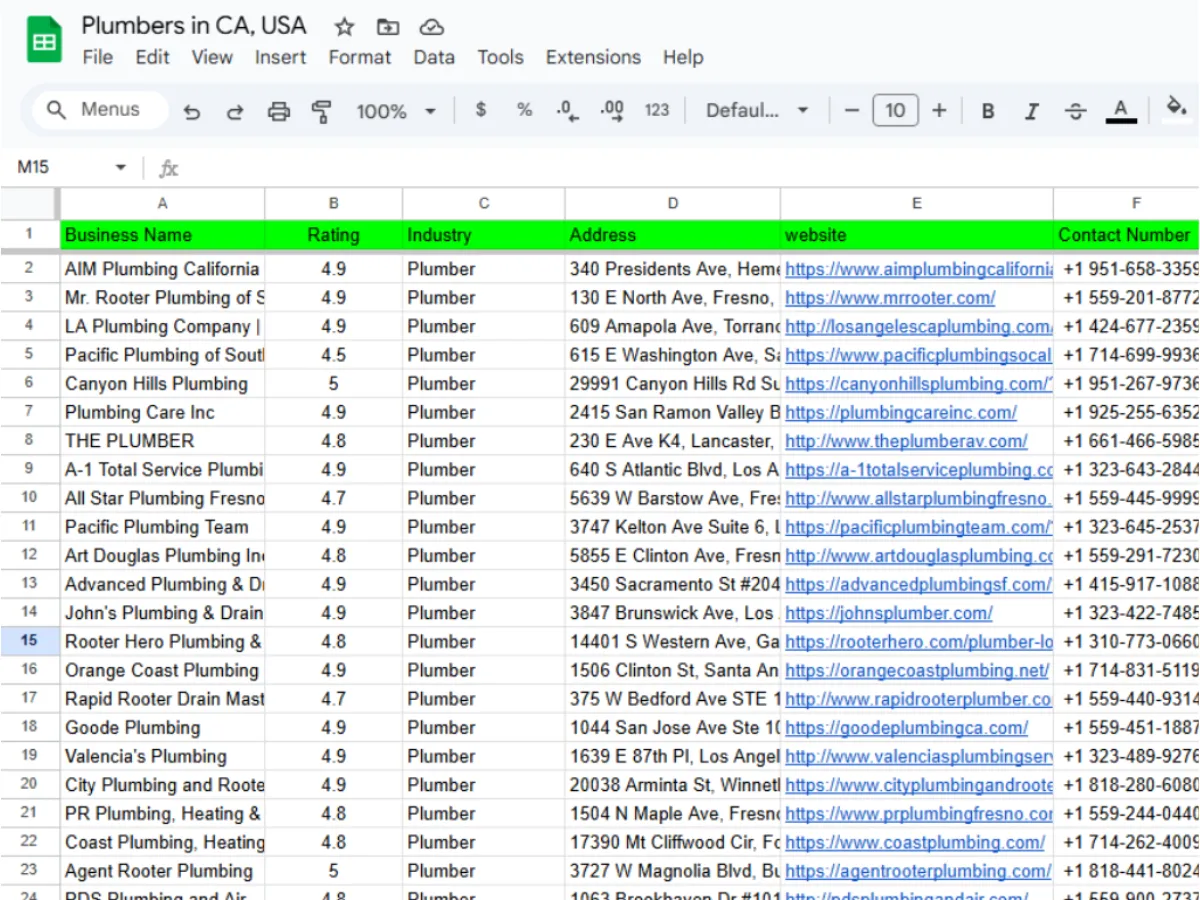Select the Goode Plumbing cell
Viewport: 1200px width, 900px height.
point(163,728)
